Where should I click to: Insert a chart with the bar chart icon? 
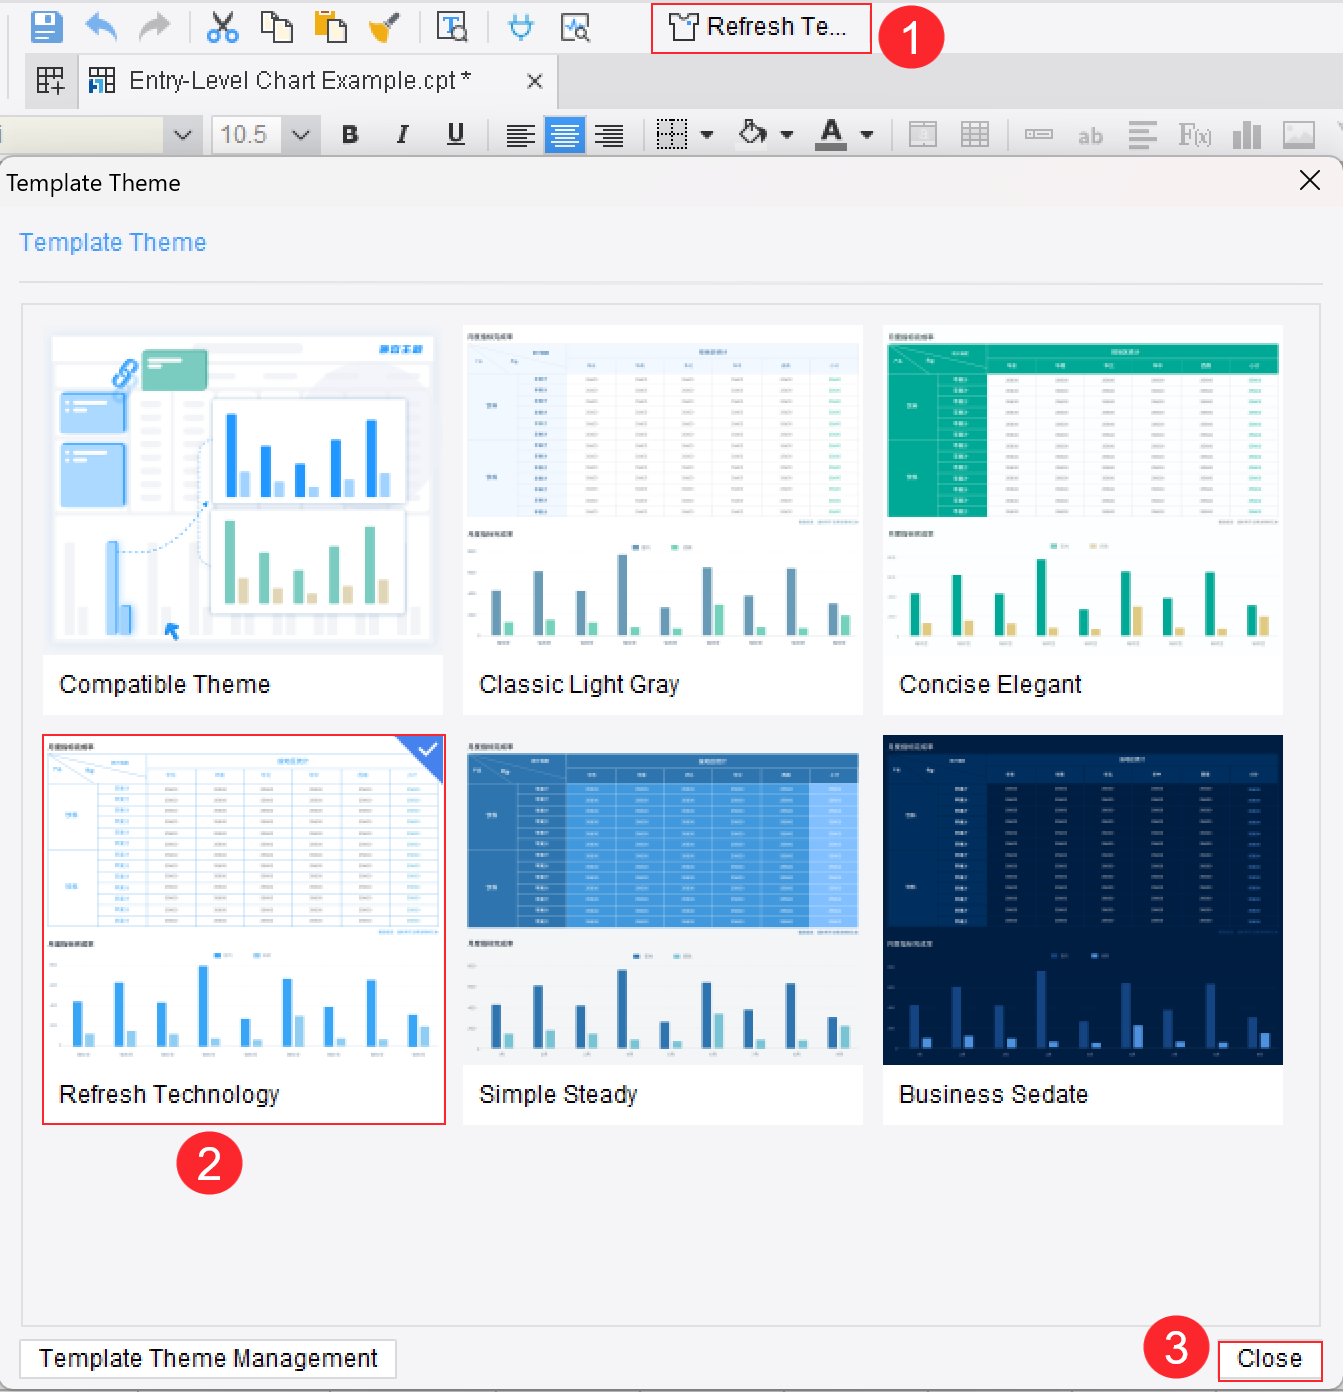pyautogui.click(x=1247, y=134)
